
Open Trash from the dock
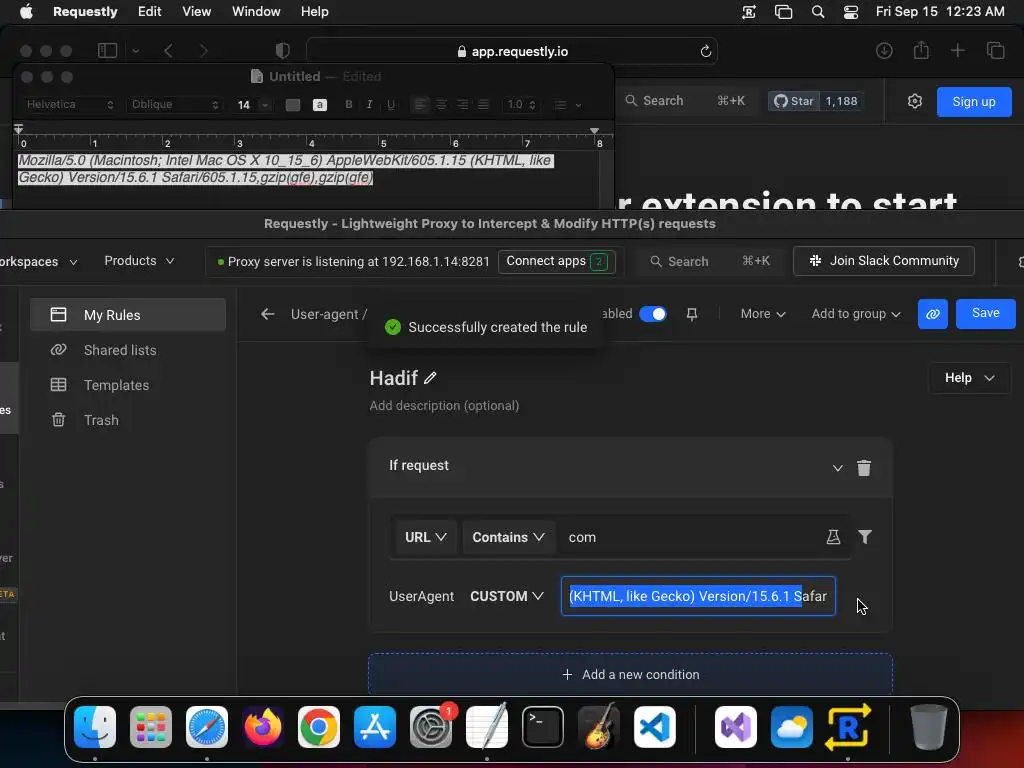pos(929,726)
